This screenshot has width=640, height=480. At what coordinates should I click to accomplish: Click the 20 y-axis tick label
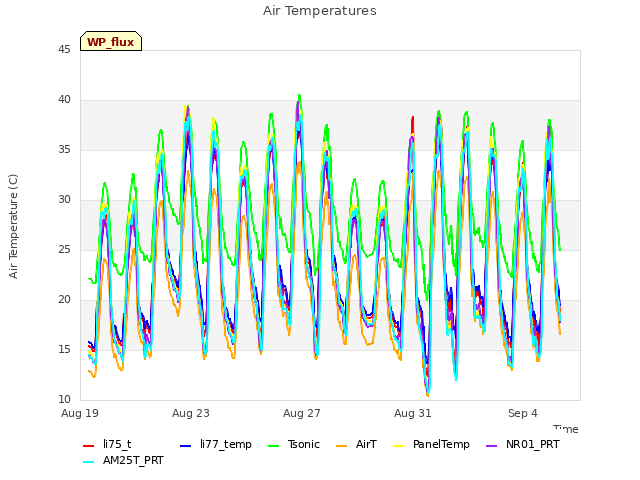(64, 300)
